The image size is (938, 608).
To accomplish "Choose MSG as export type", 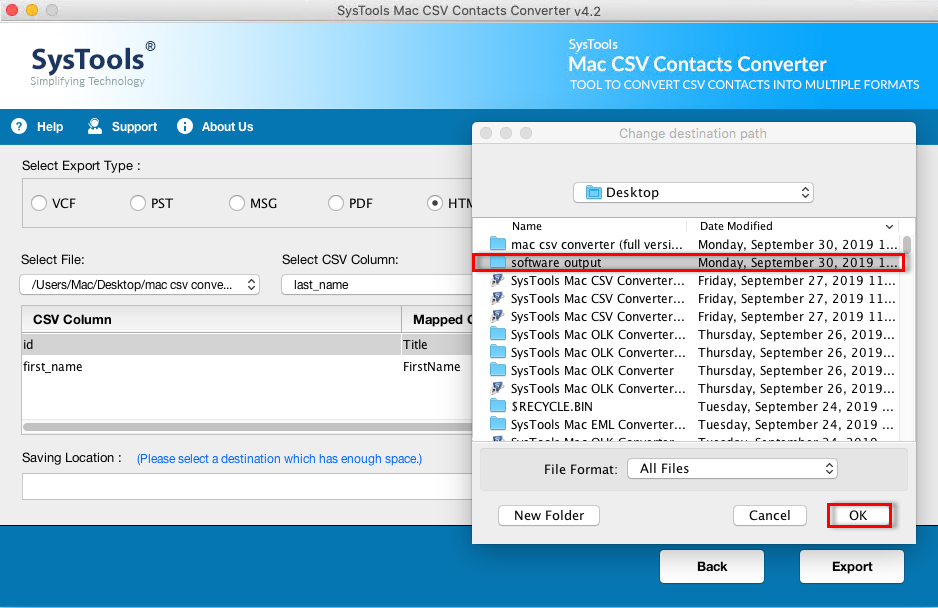I will (237, 203).
